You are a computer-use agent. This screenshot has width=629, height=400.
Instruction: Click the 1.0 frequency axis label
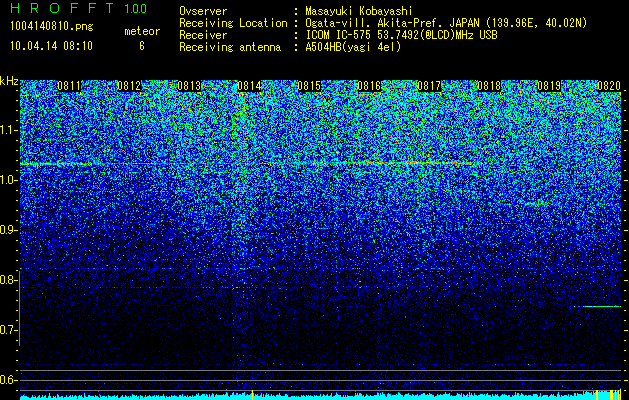point(7,180)
